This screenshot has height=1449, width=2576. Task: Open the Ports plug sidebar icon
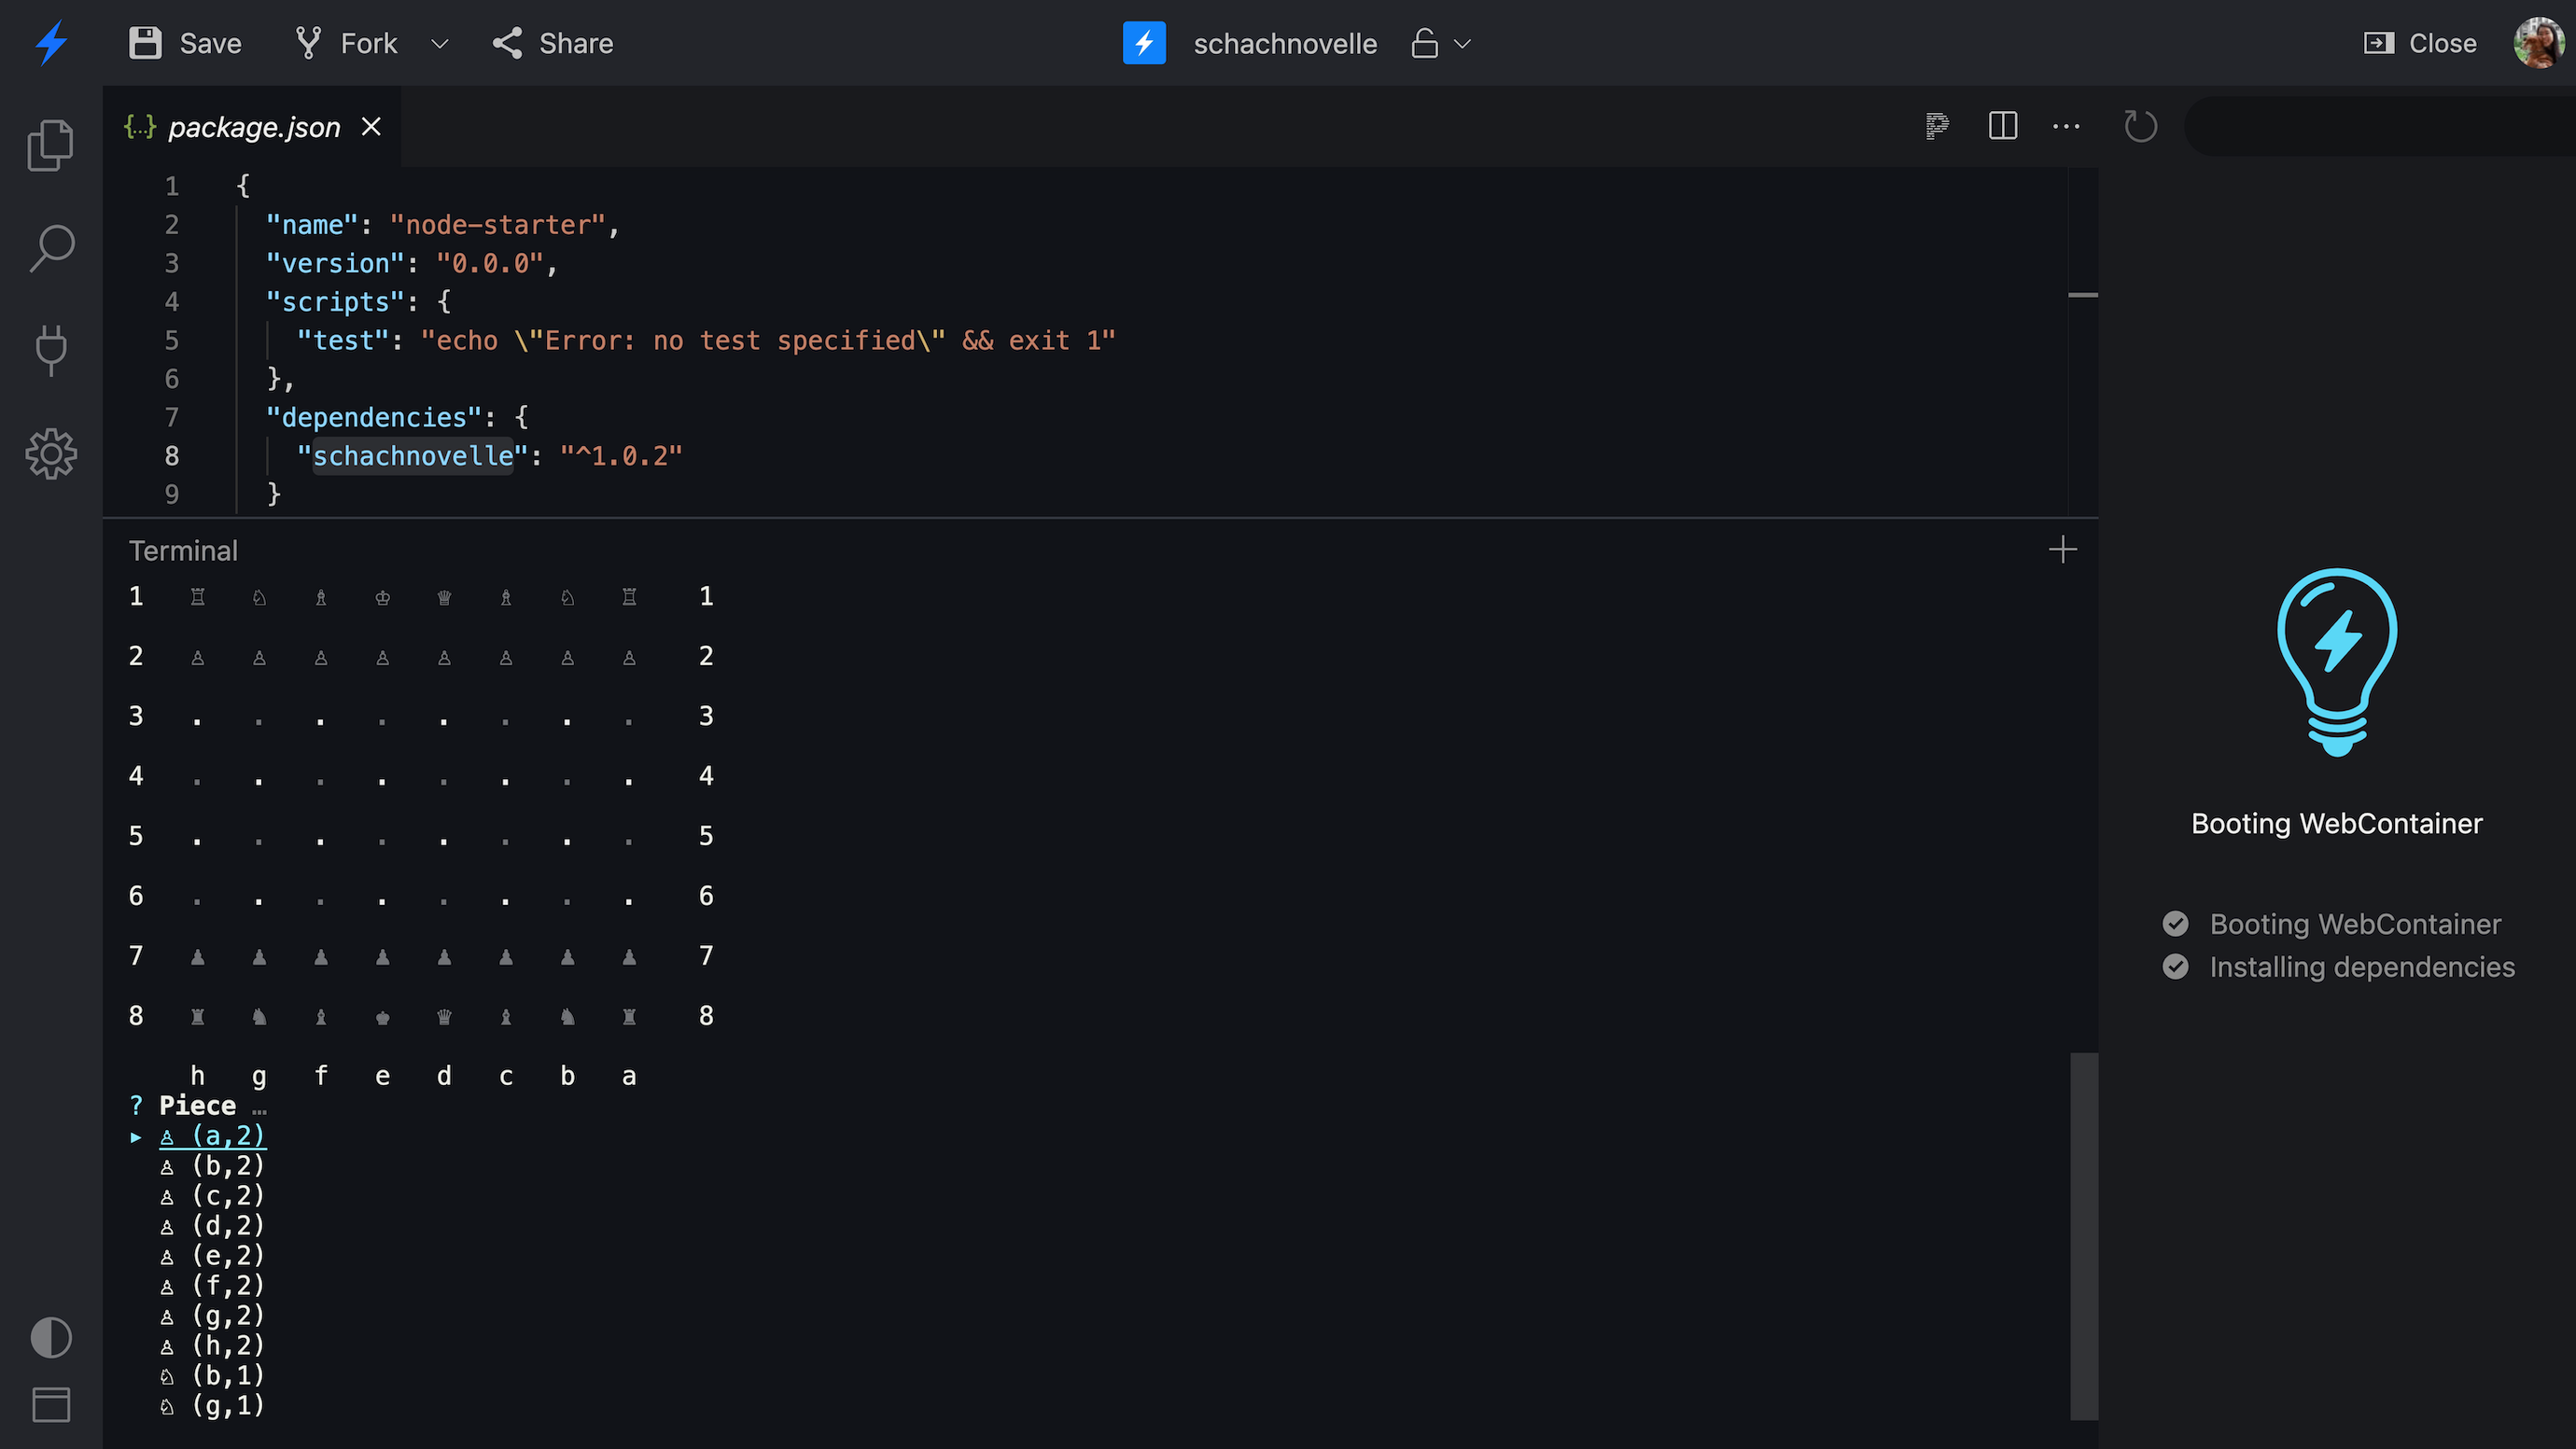(51, 350)
